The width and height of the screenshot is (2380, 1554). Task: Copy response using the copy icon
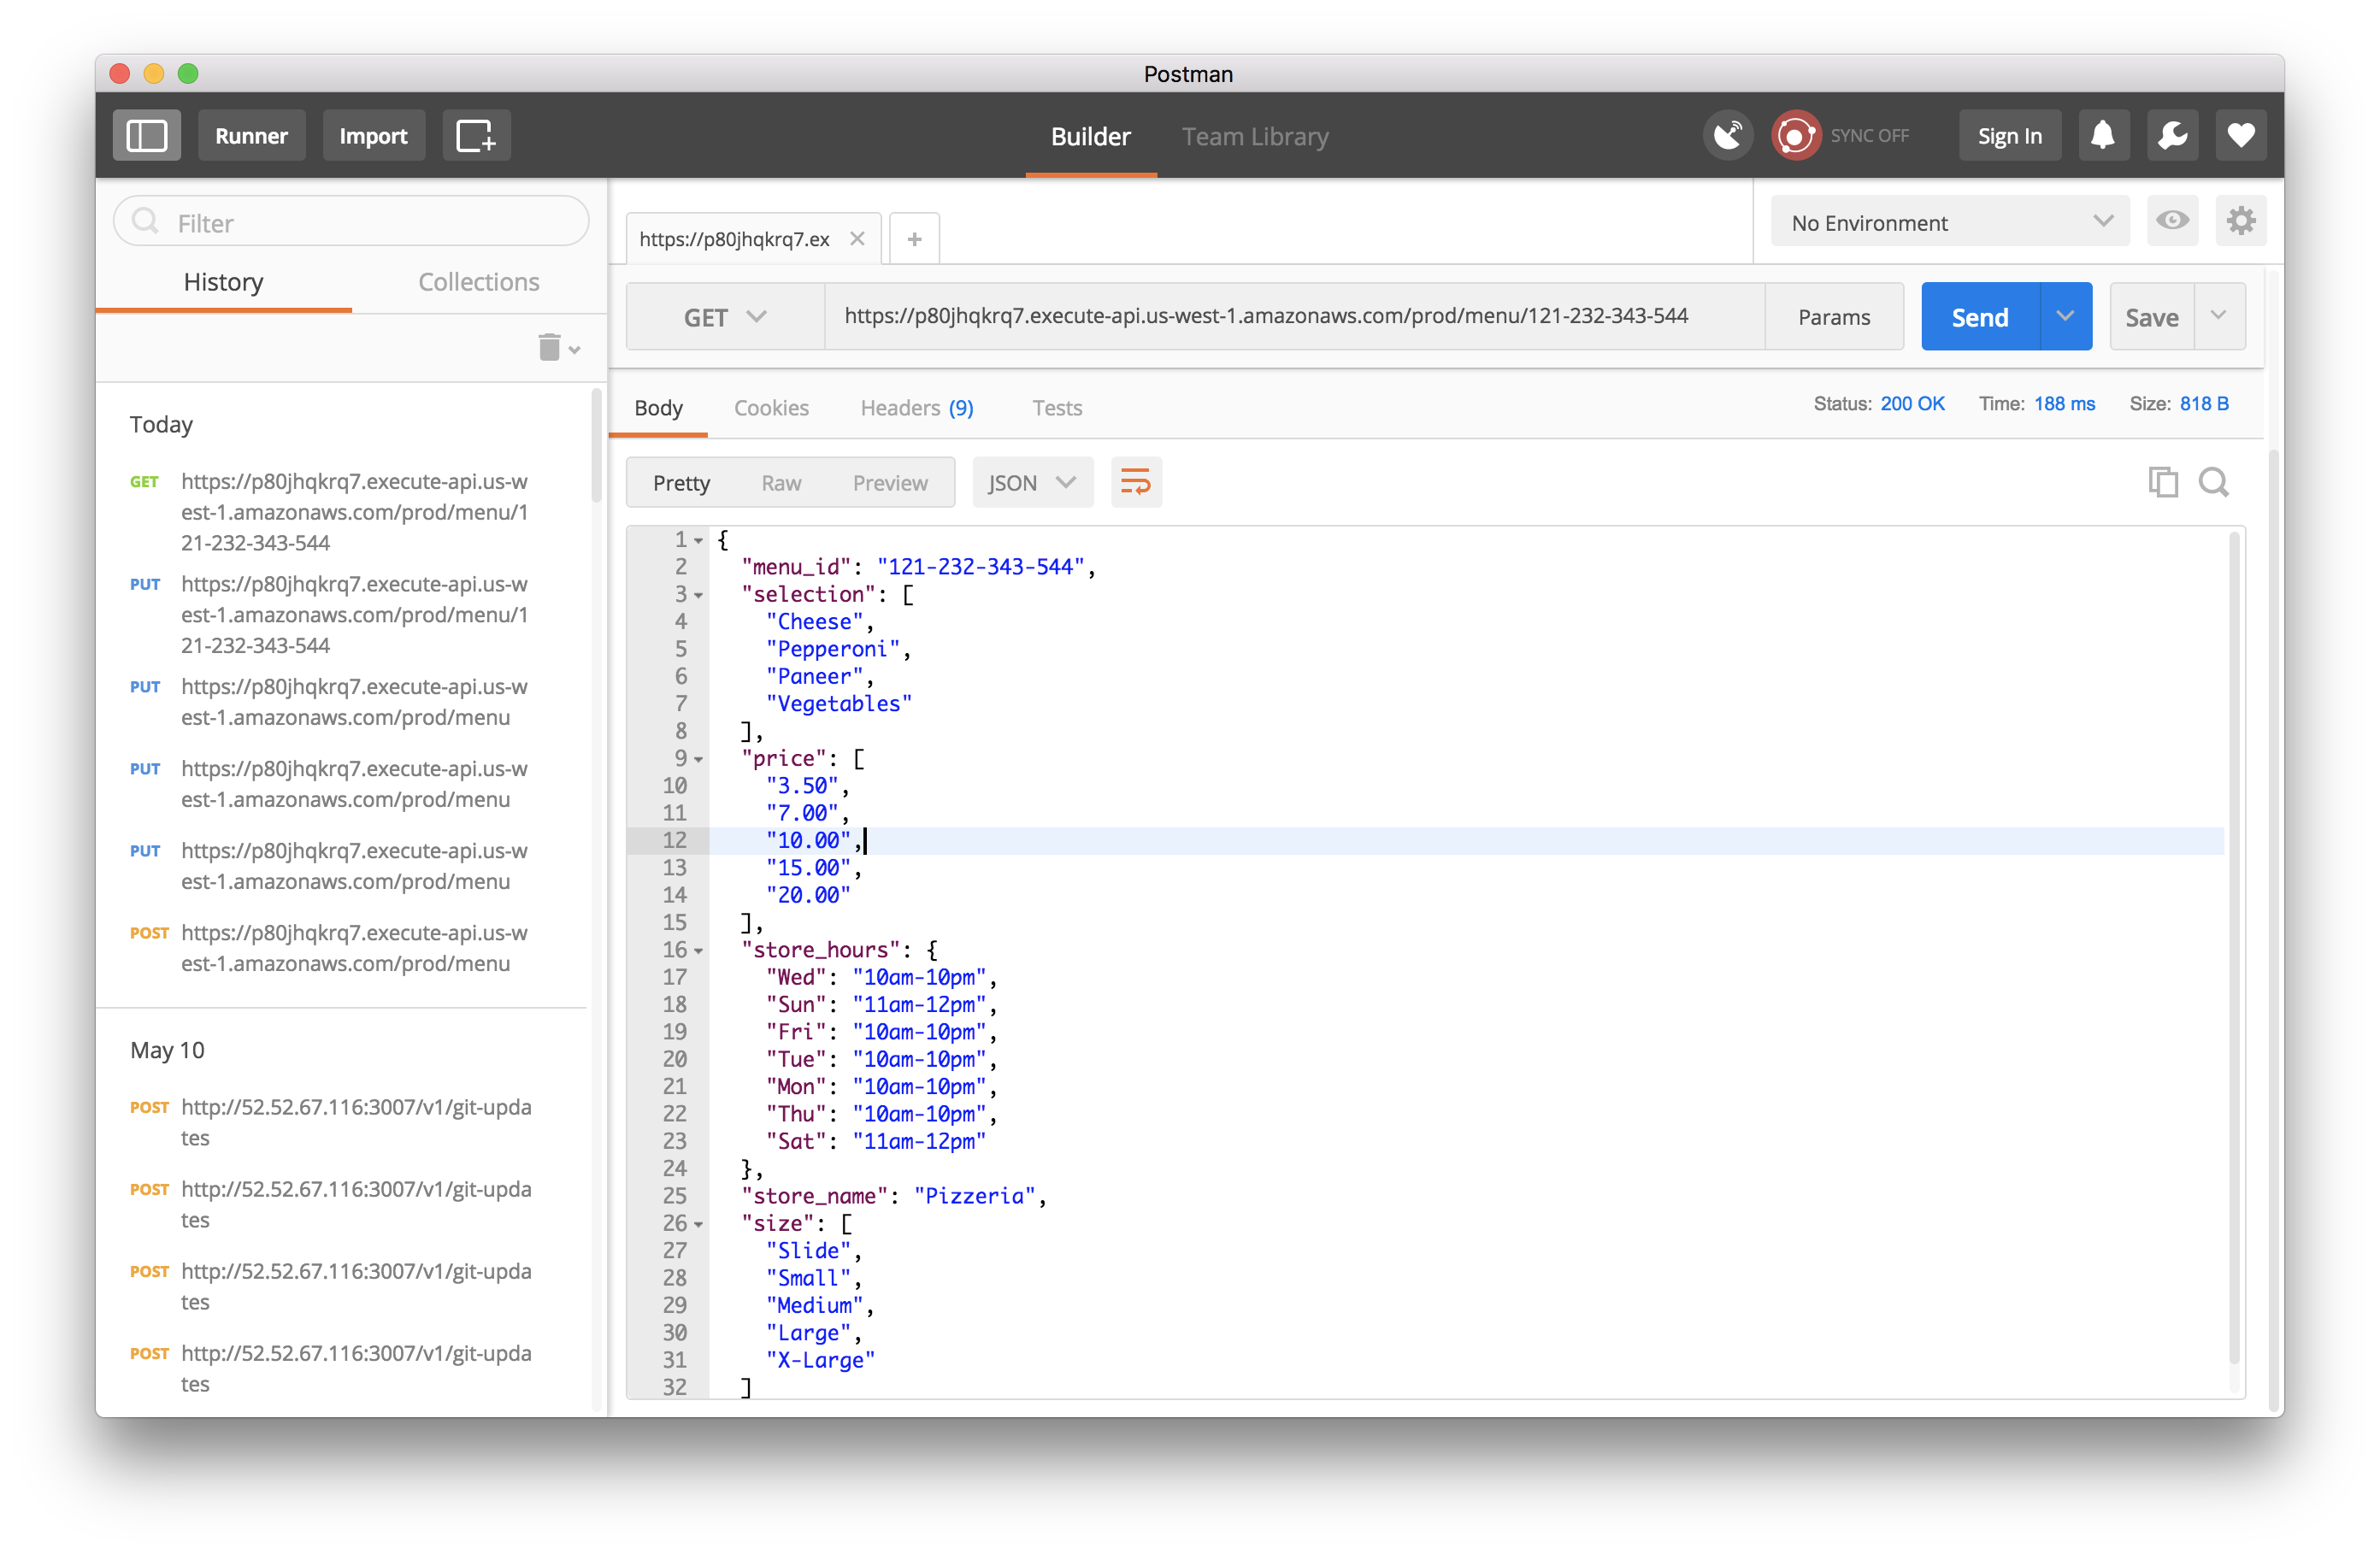[2162, 482]
